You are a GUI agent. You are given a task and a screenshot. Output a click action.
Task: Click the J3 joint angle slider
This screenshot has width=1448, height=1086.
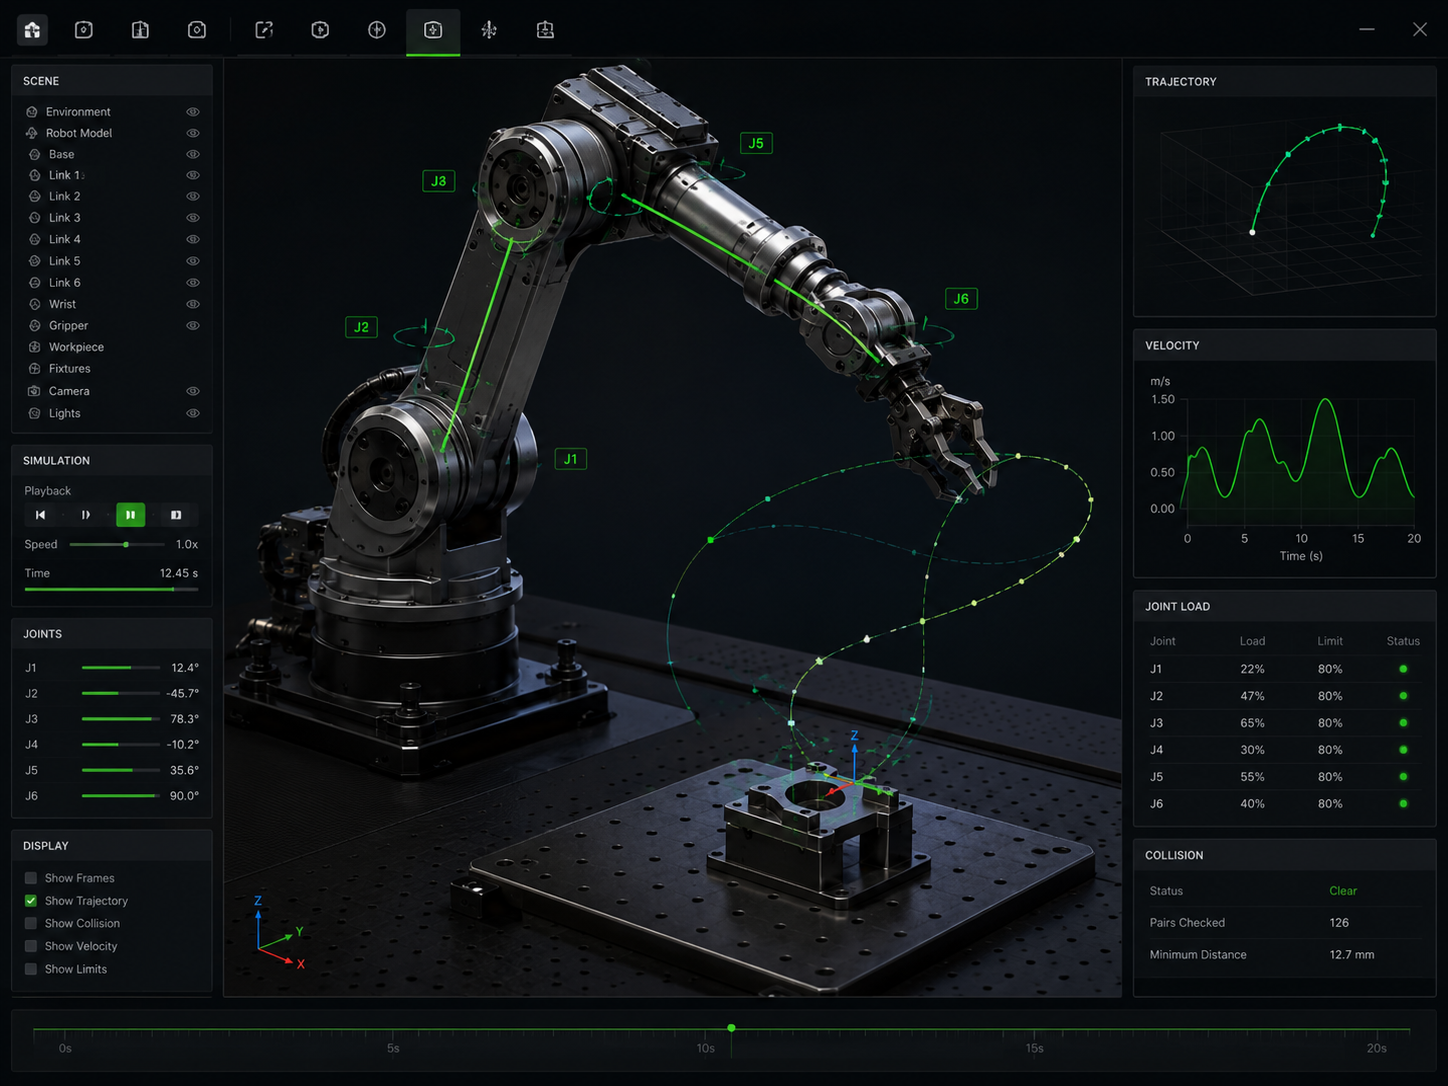[120, 719]
